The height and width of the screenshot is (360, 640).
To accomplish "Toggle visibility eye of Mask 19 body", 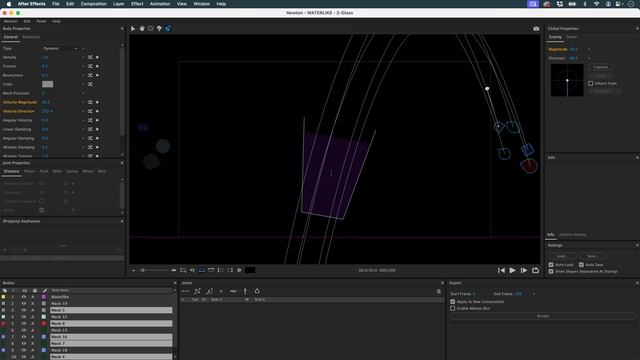I will pos(24,304).
